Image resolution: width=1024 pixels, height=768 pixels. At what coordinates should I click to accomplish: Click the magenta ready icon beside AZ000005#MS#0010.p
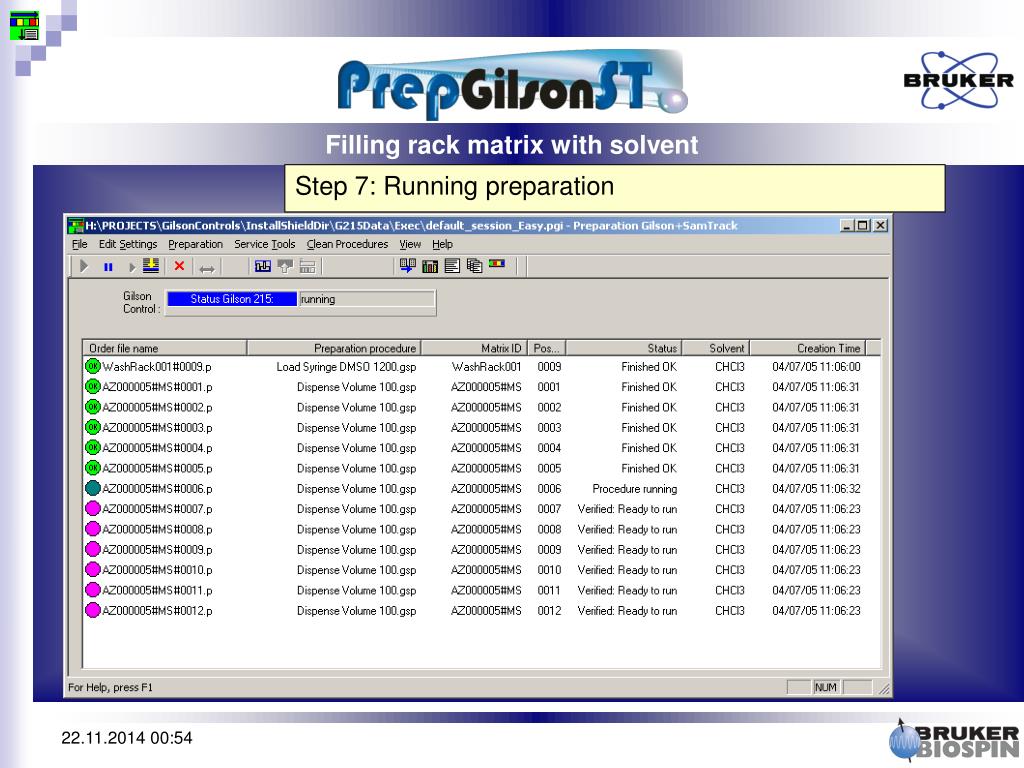coord(93,569)
